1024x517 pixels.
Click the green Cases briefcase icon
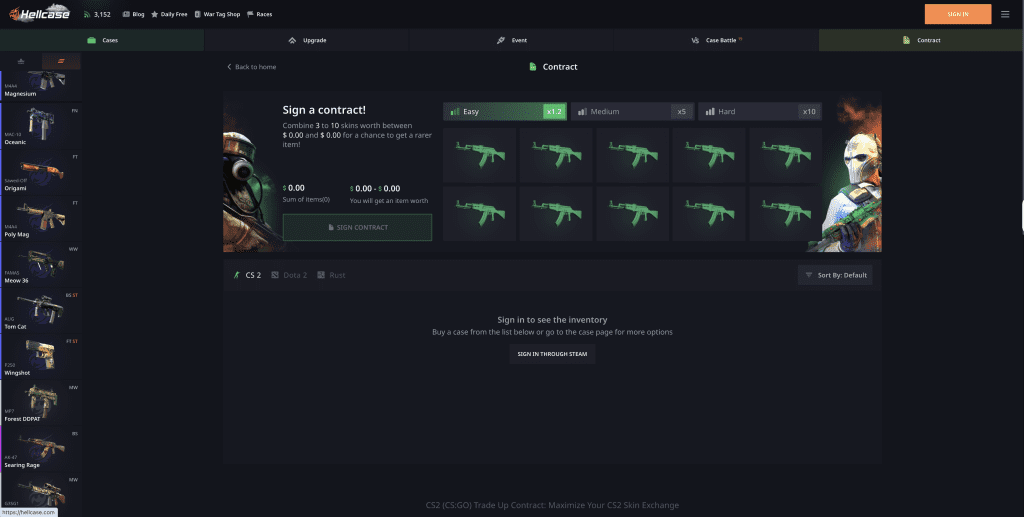coord(91,40)
